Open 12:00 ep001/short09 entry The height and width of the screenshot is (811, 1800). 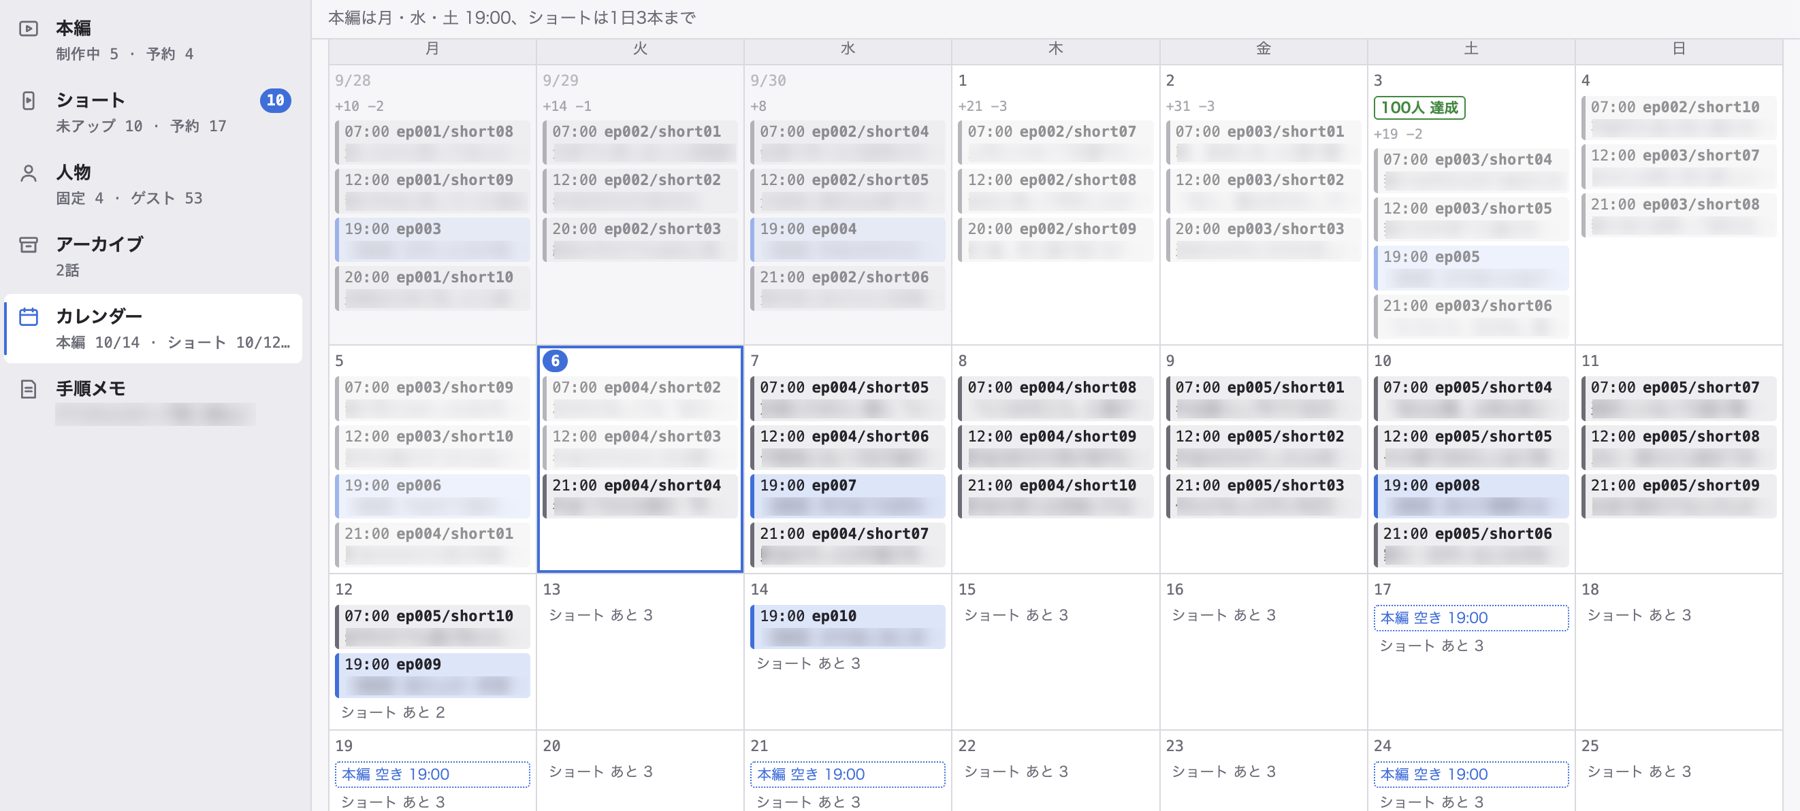(432, 191)
